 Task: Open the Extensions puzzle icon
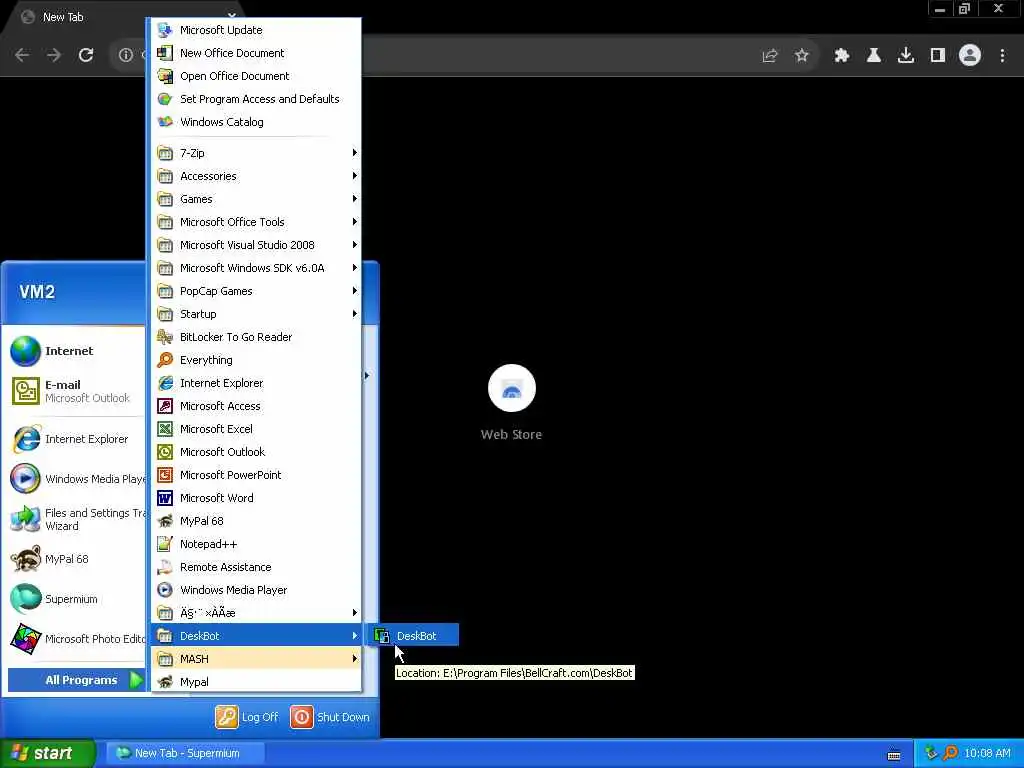pyautogui.click(x=842, y=56)
